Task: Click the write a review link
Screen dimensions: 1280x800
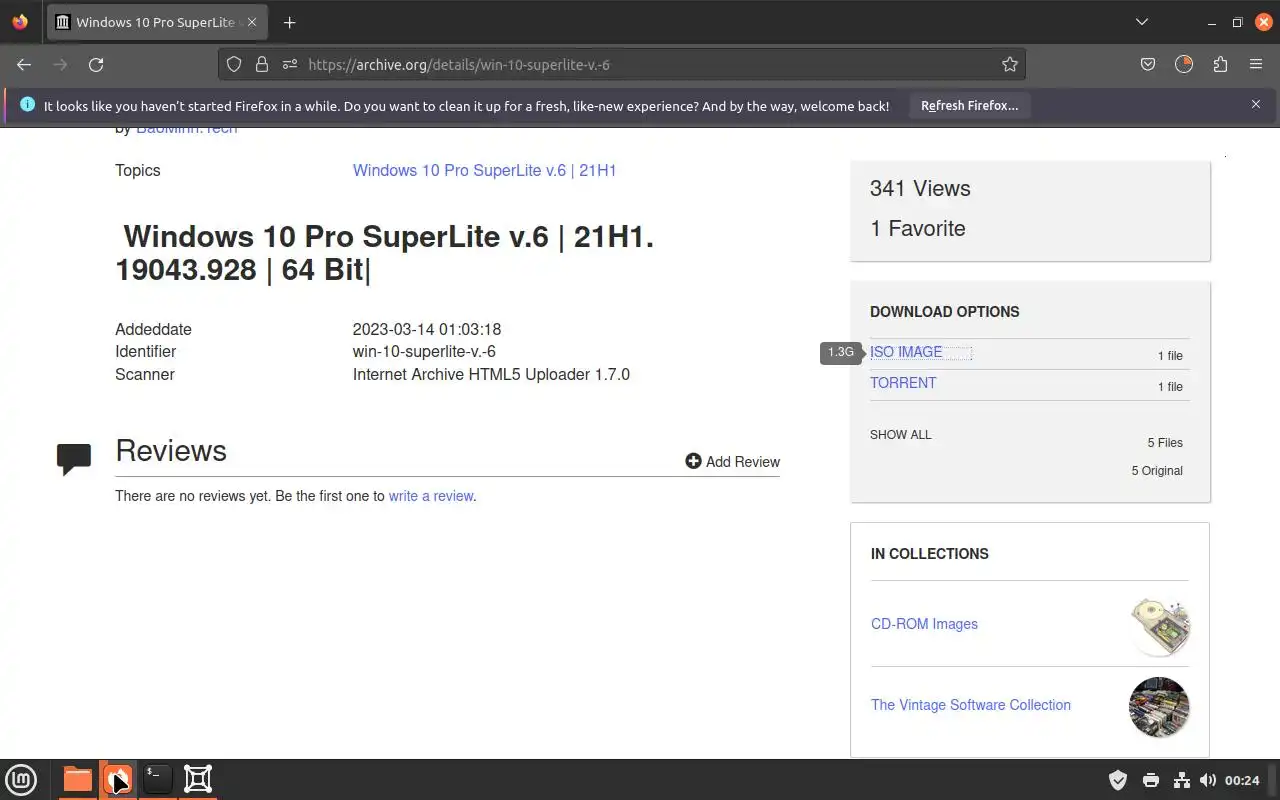Action: (431, 496)
